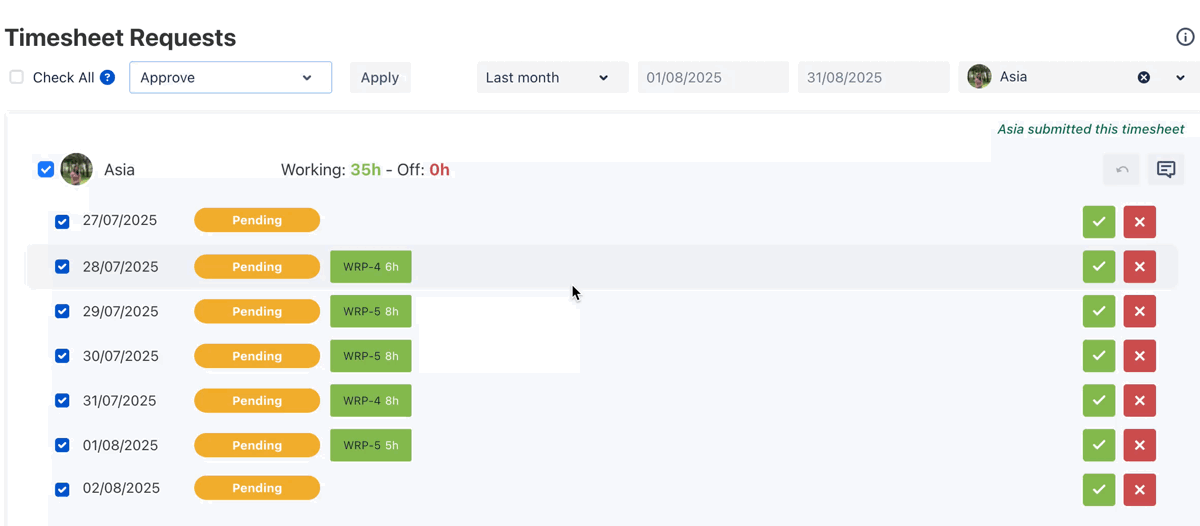Click the WRP-4 6h worklog tag
This screenshot has height=526, width=1200.
[370, 267]
